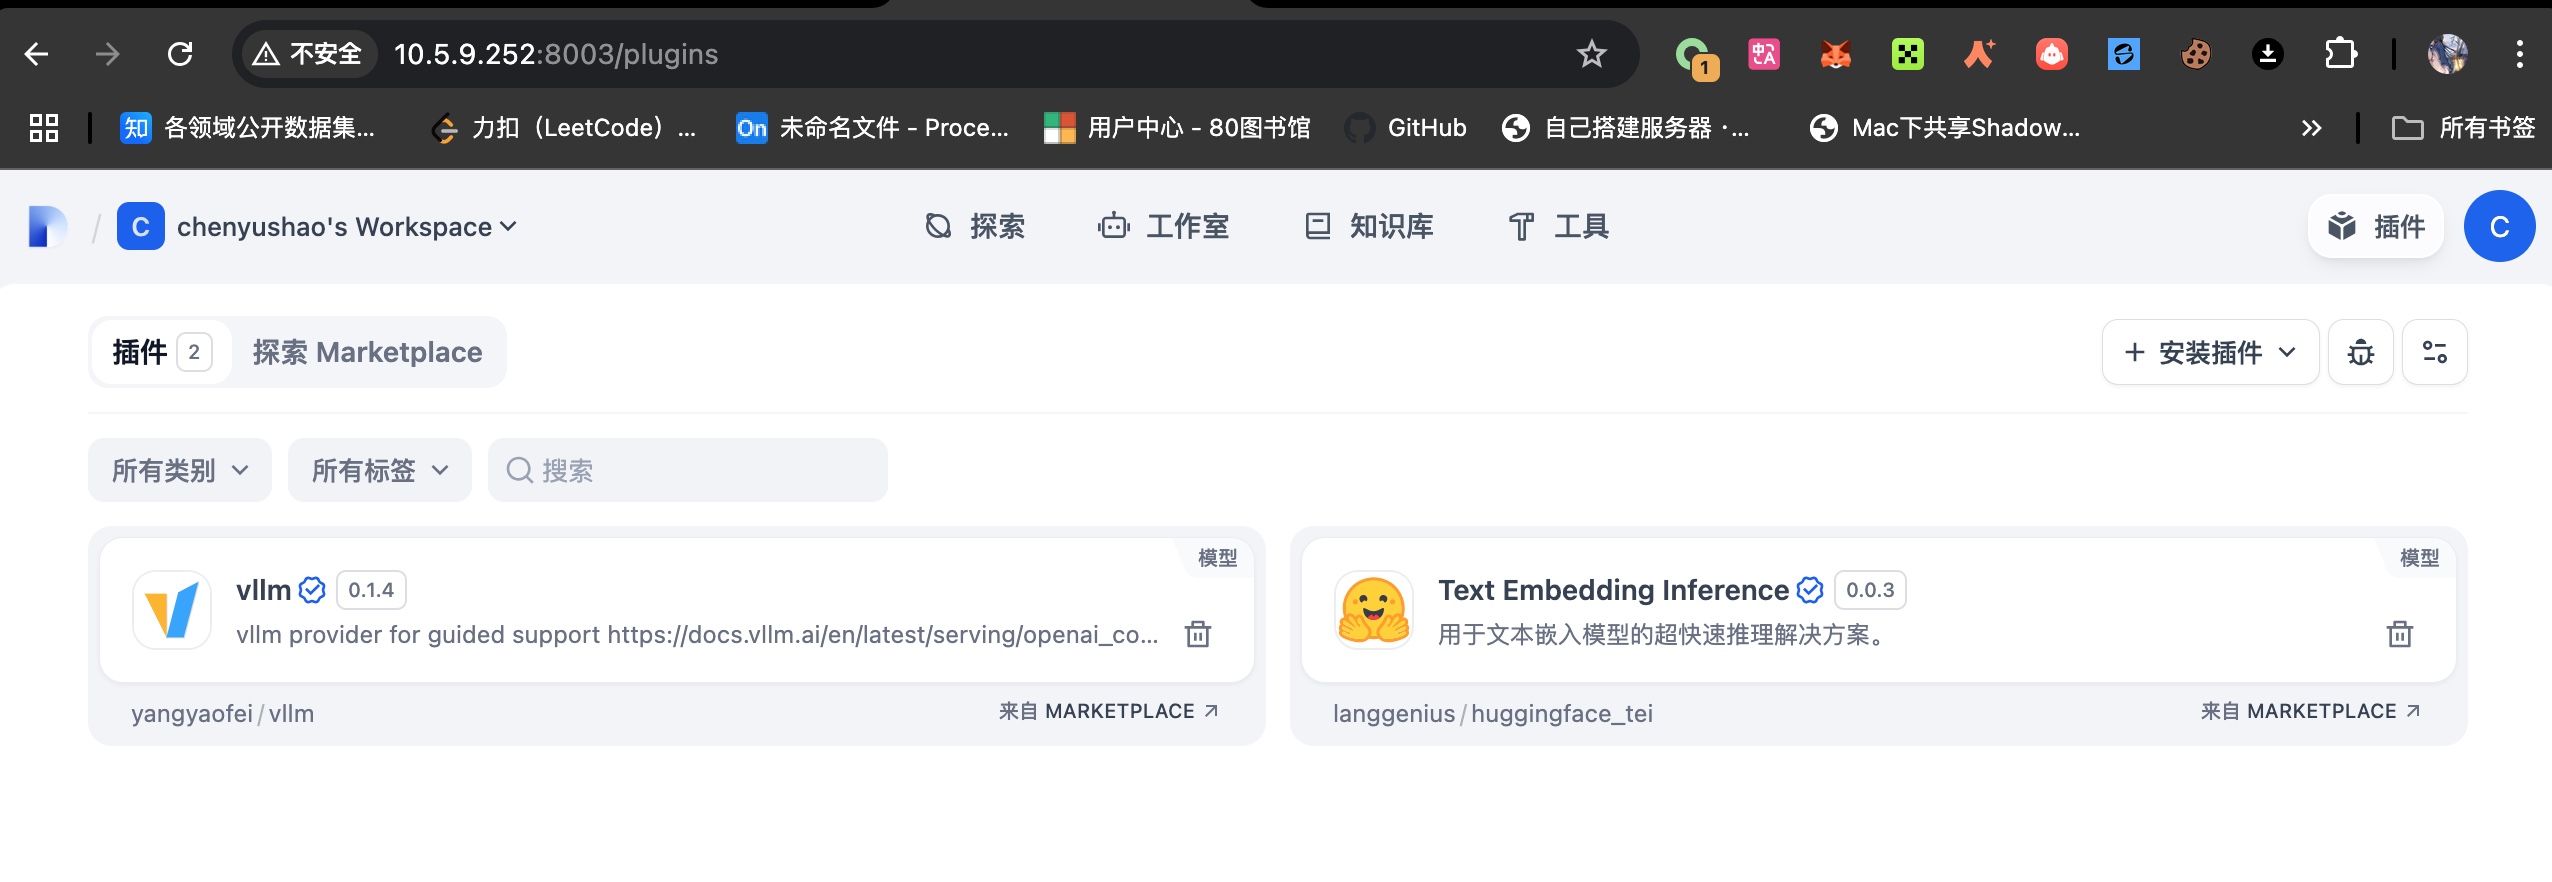Expand the 所有标签 tags filter
2552x882 pixels.
(x=380, y=470)
